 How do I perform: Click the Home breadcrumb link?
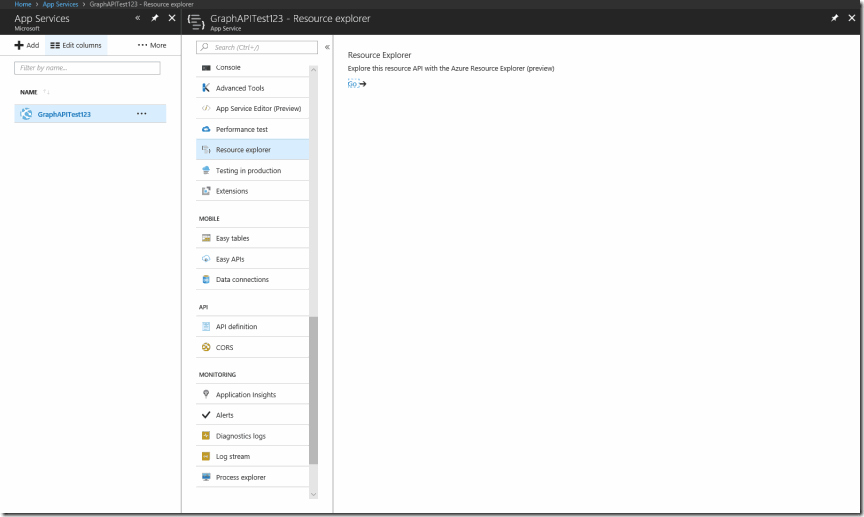tap(23, 4)
